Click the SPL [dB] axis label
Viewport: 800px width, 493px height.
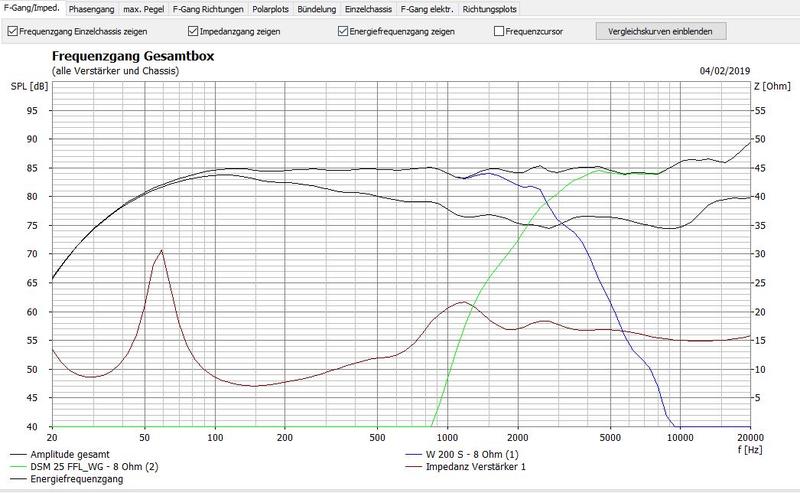[29, 86]
